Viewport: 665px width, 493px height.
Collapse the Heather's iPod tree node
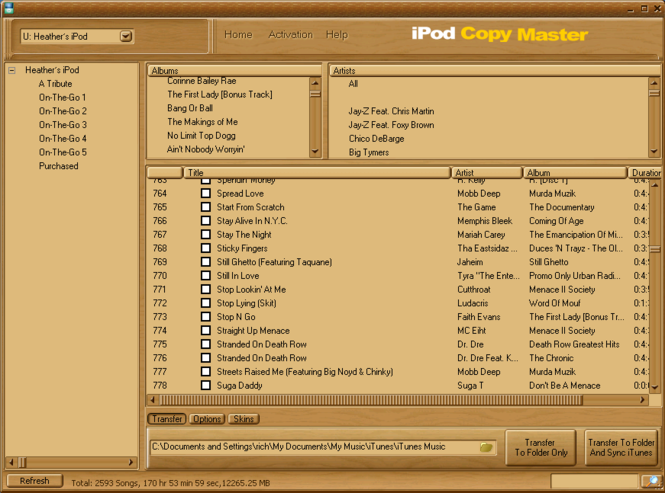tap(11, 71)
